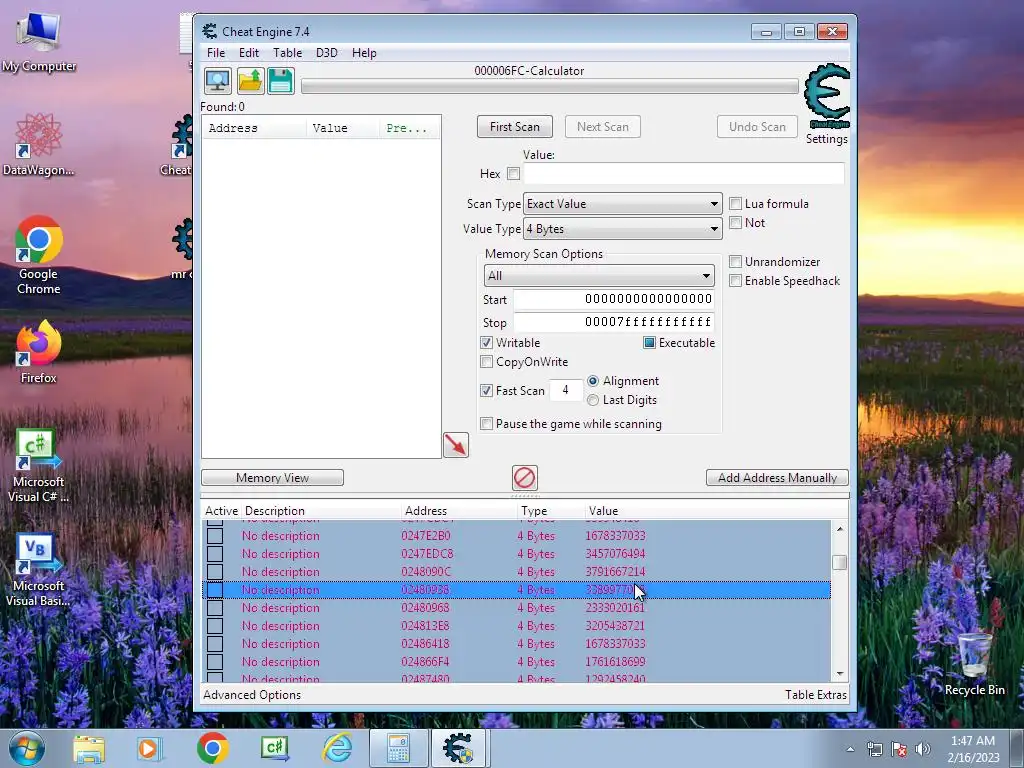
Task: Check Pause the game while scanning
Action: point(487,424)
